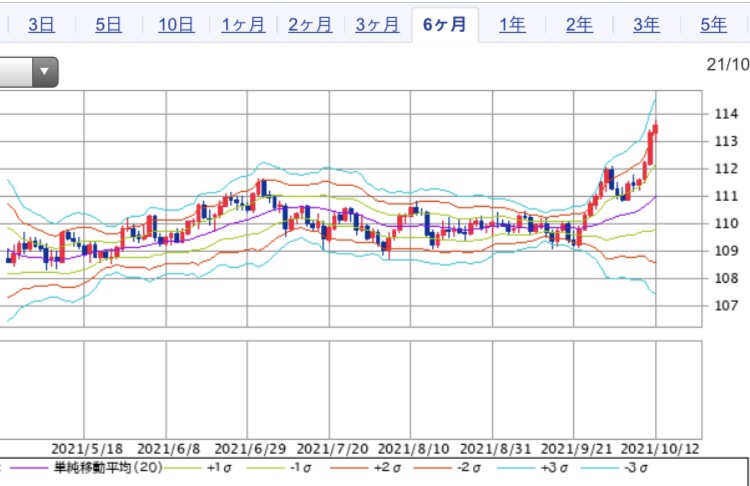Click the +1σ legend entry

(220, 468)
